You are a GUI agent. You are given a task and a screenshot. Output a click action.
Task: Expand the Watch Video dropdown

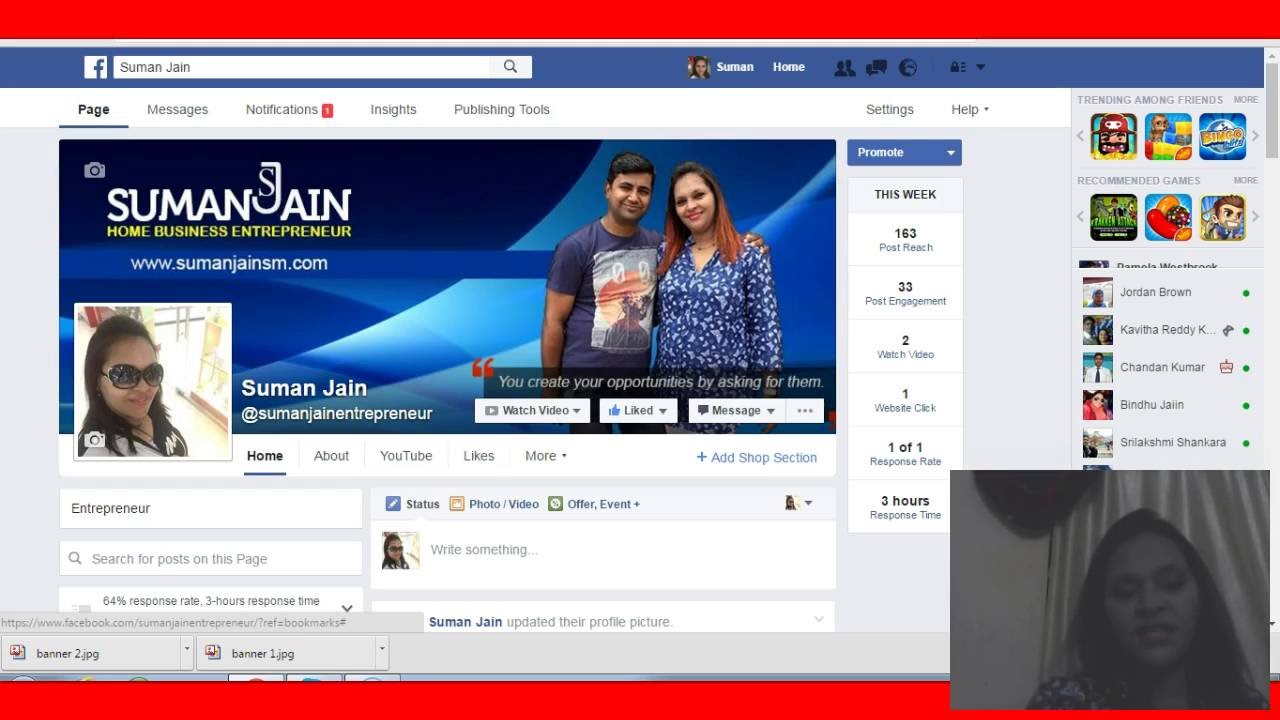pos(576,411)
